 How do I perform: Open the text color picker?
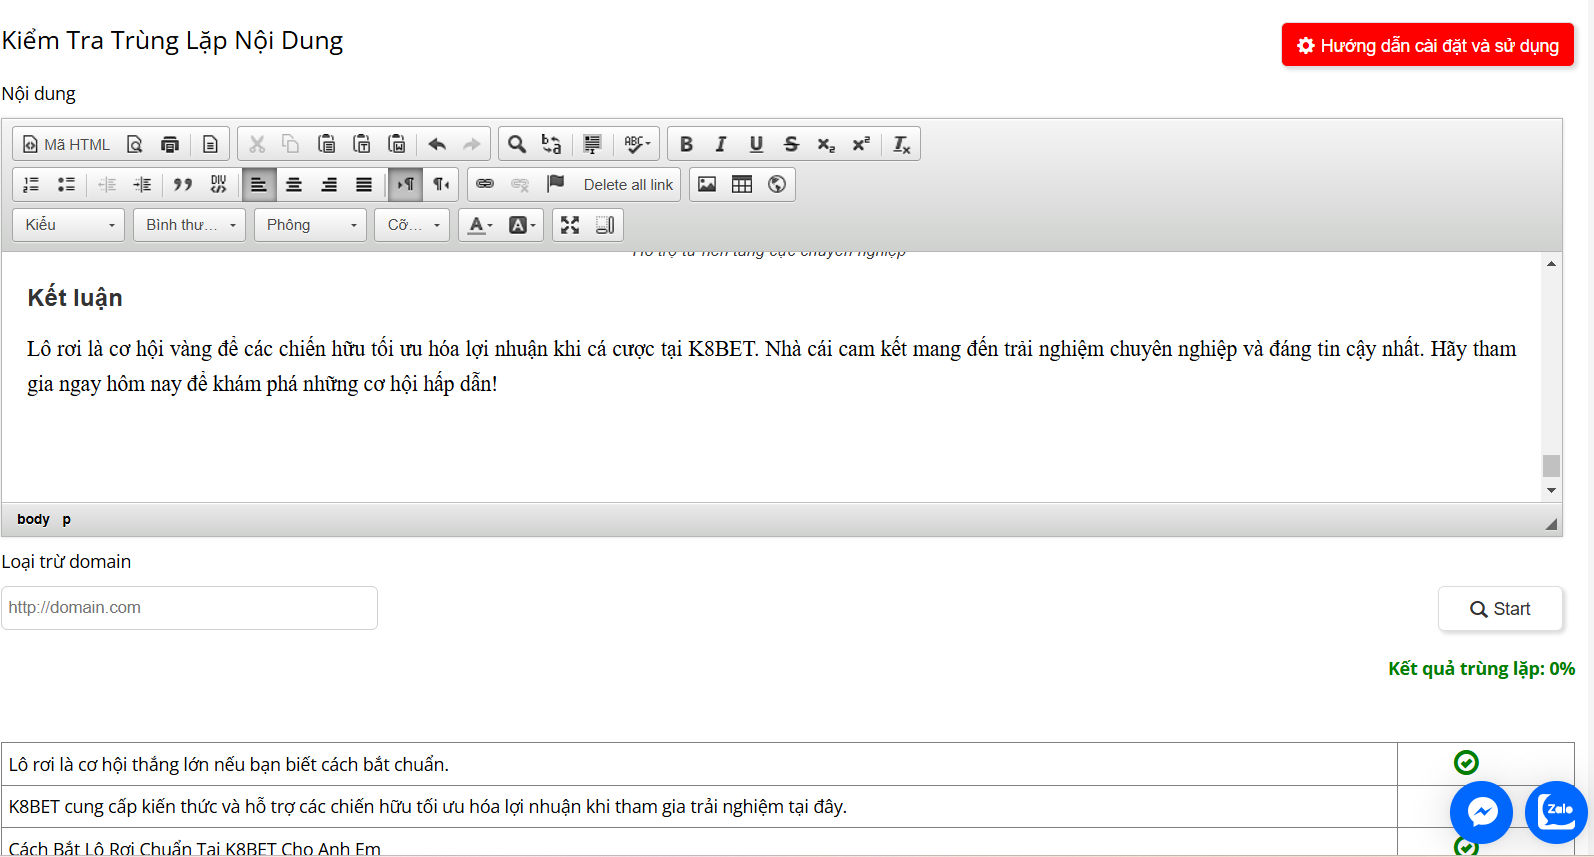[481, 225]
